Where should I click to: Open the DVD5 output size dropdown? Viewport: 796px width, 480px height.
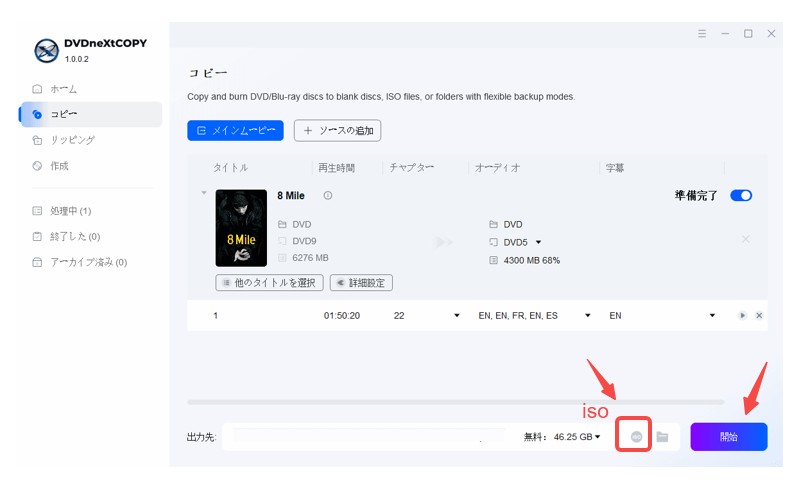pyautogui.click(x=539, y=242)
